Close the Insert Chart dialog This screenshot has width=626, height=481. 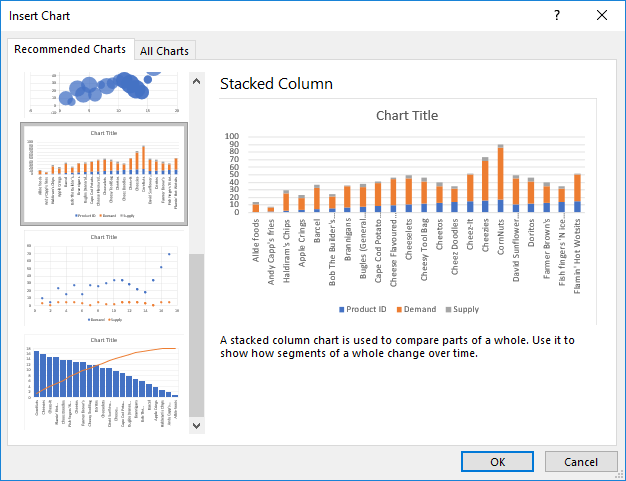pos(601,15)
